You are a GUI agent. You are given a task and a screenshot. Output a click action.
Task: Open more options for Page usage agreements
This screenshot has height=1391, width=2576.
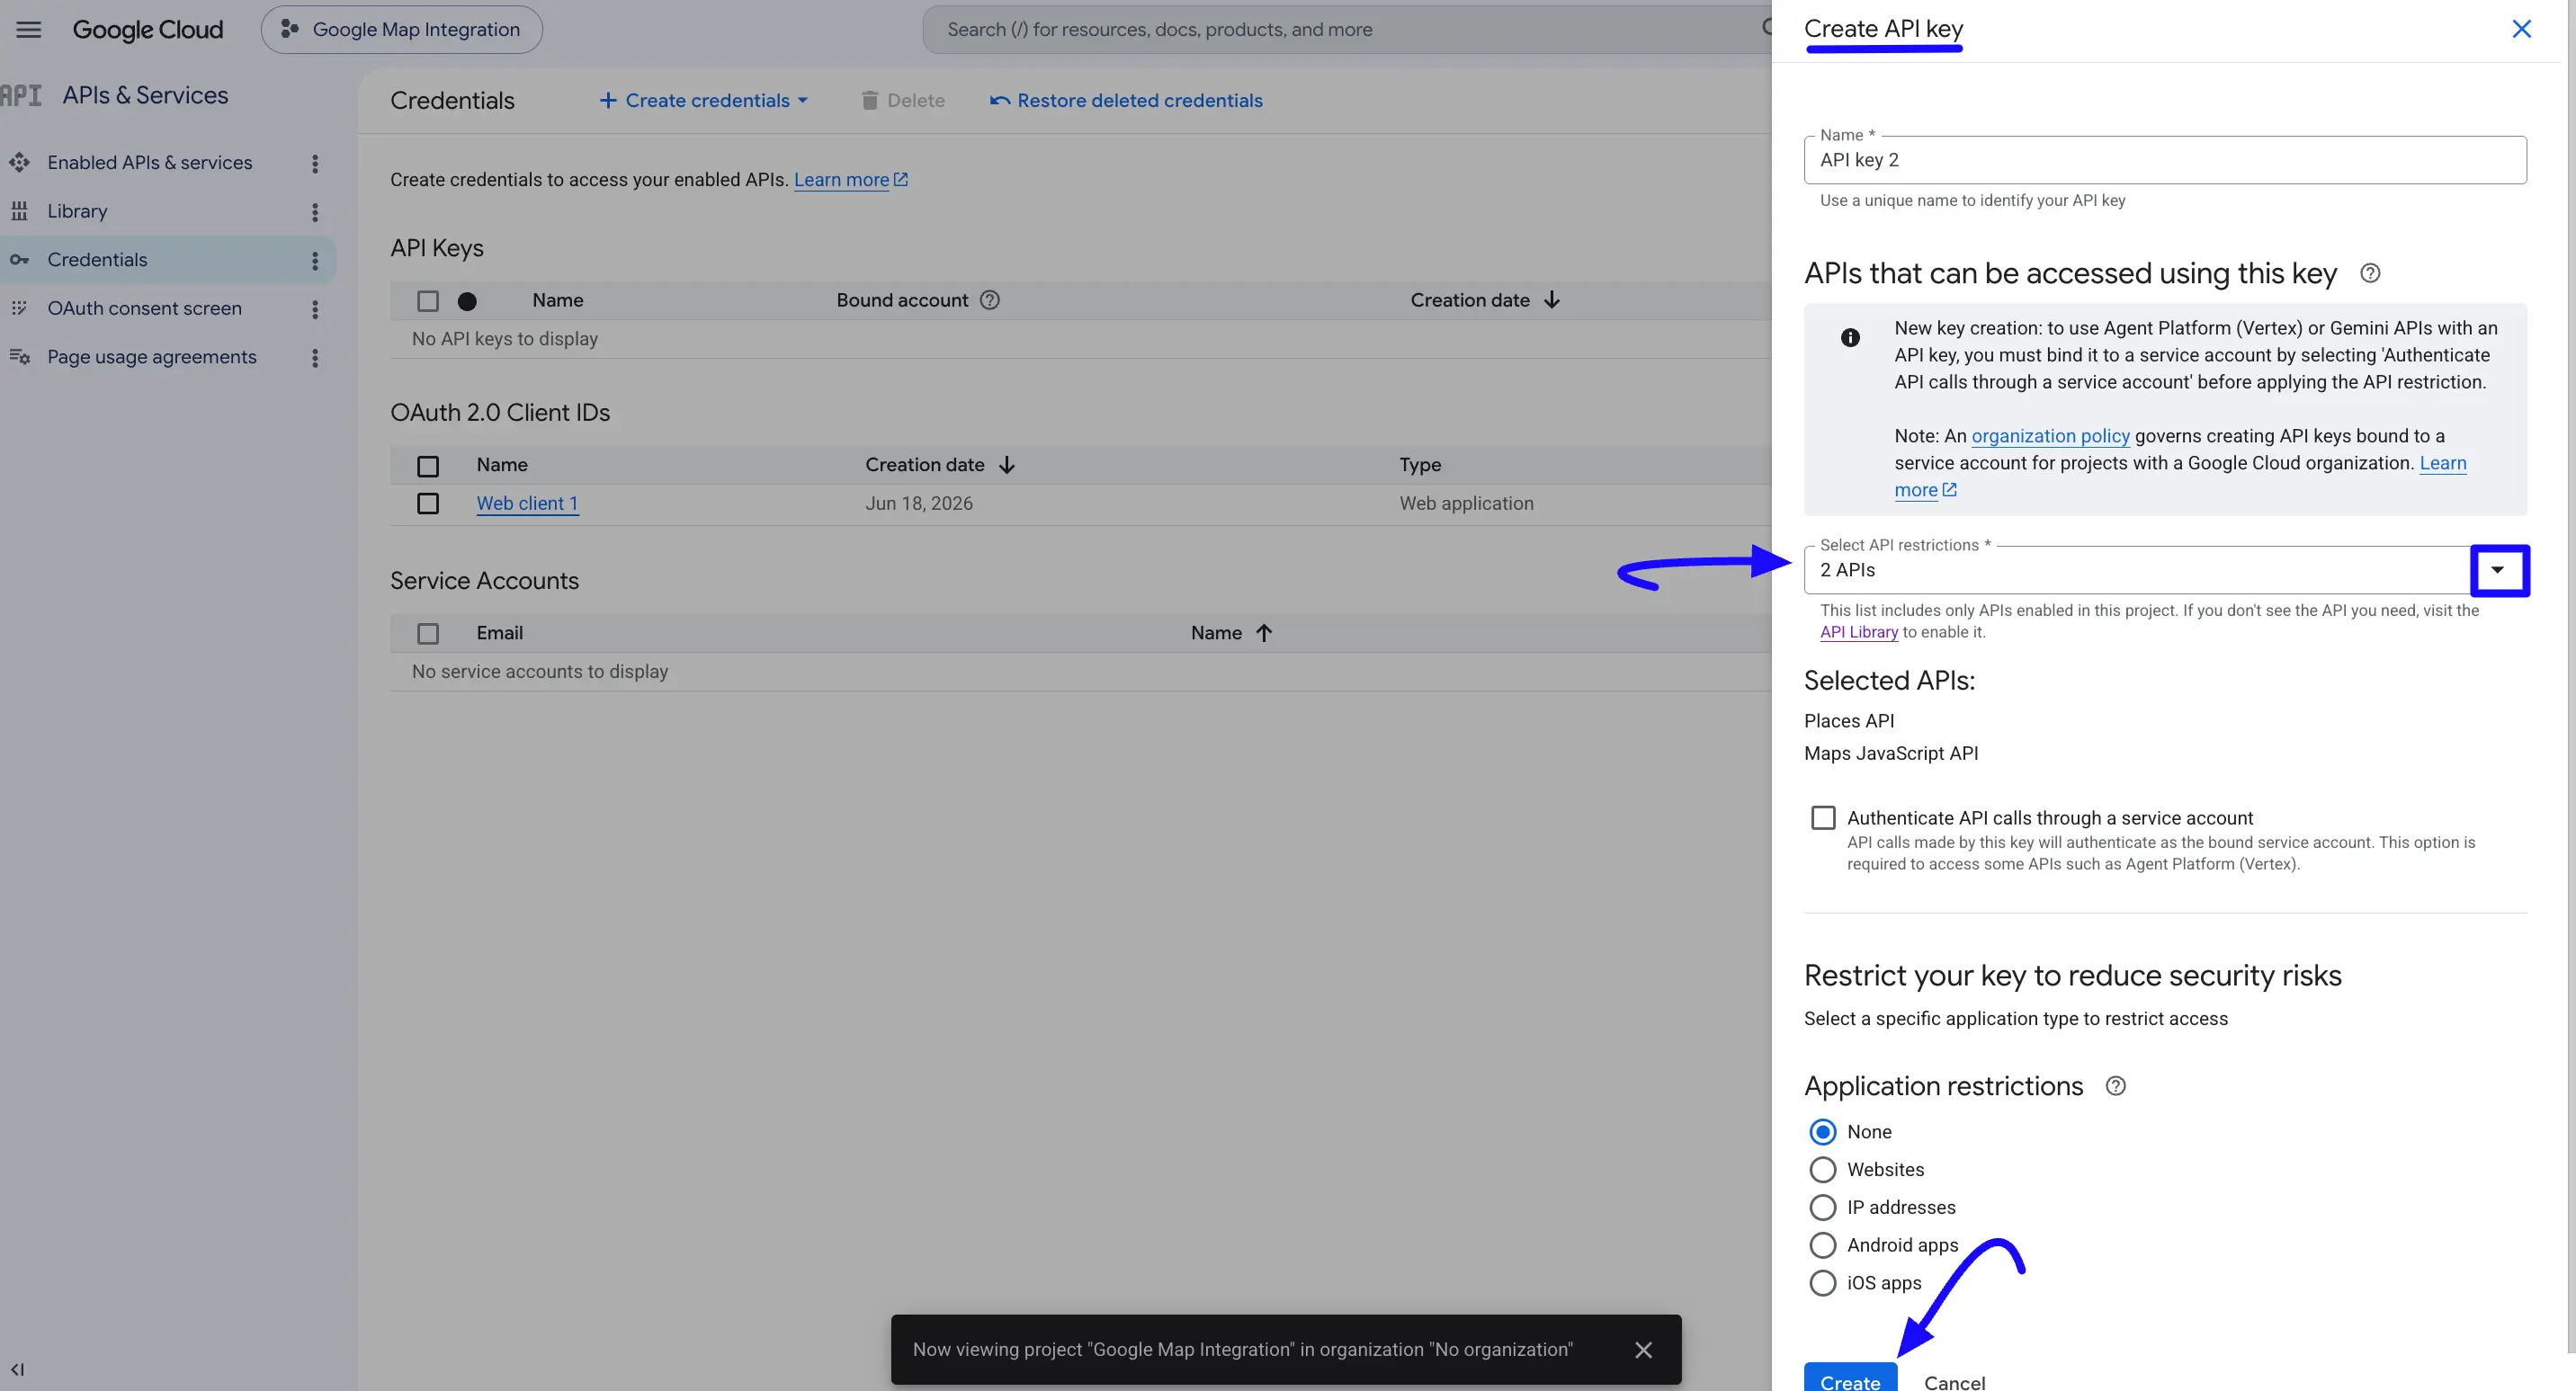click(315, 358)
